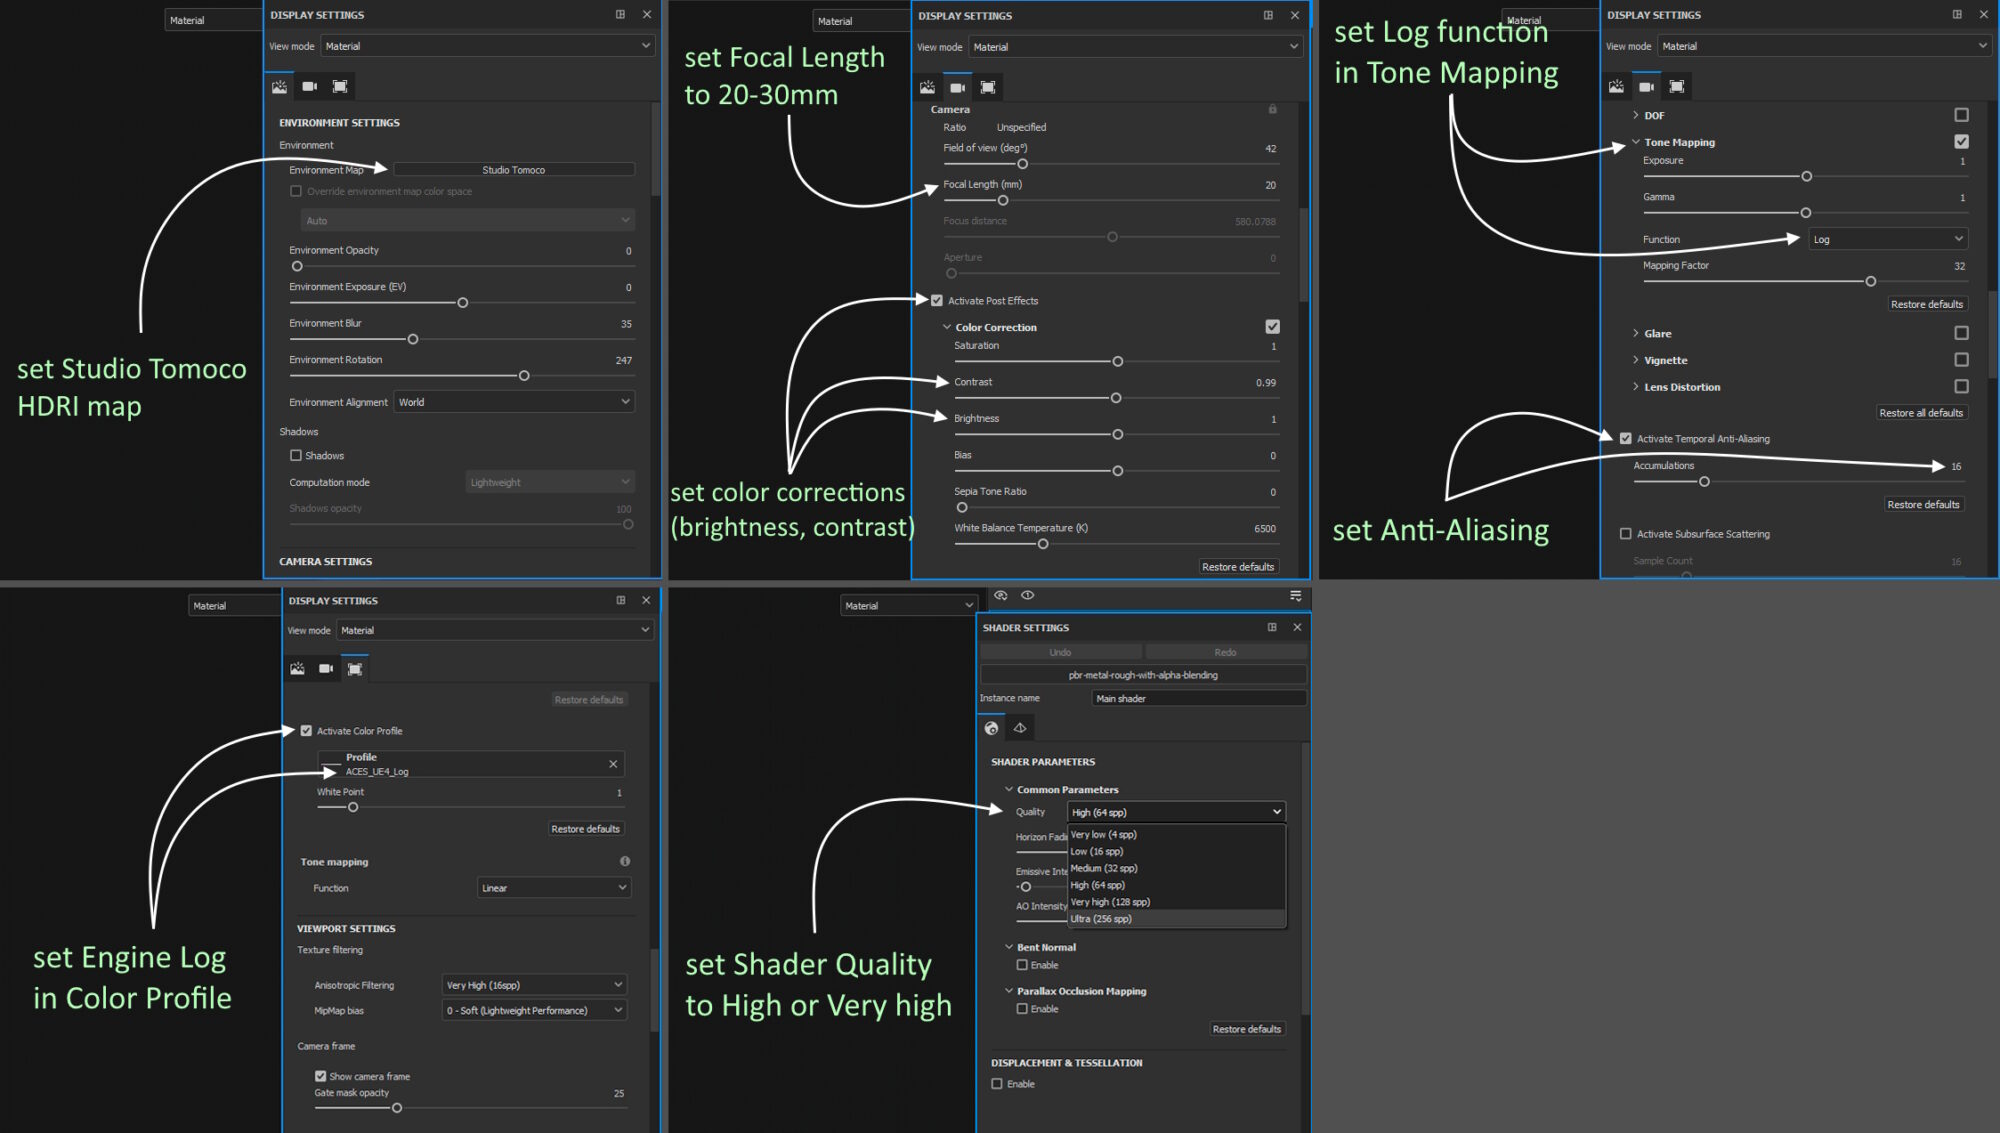
Task: Enable Activate Subsurface Scattering
Action: 1626,533
